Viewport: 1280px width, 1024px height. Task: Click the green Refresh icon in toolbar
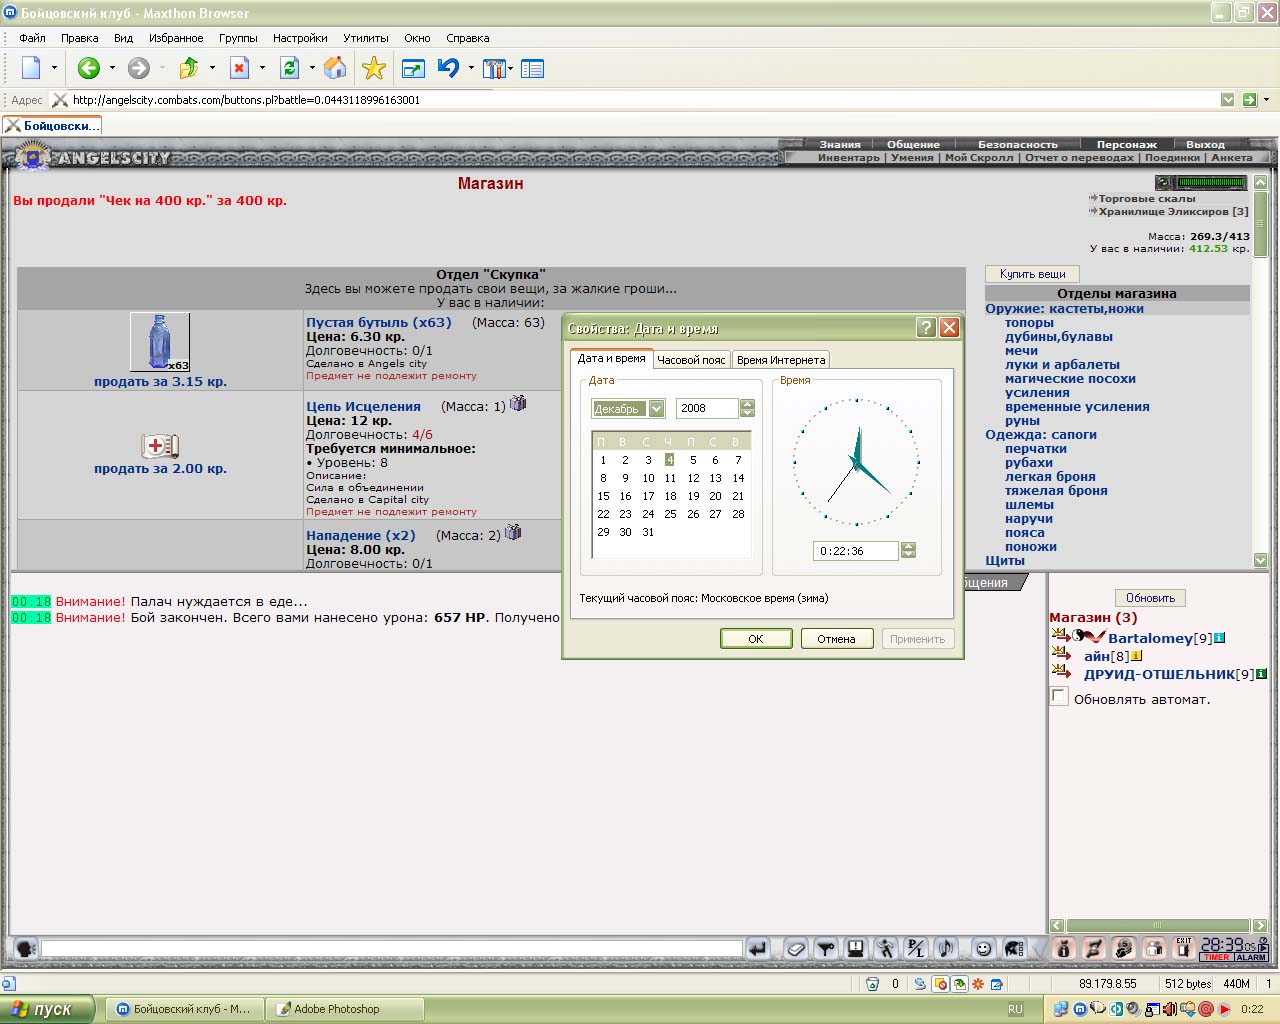(289, 68)
